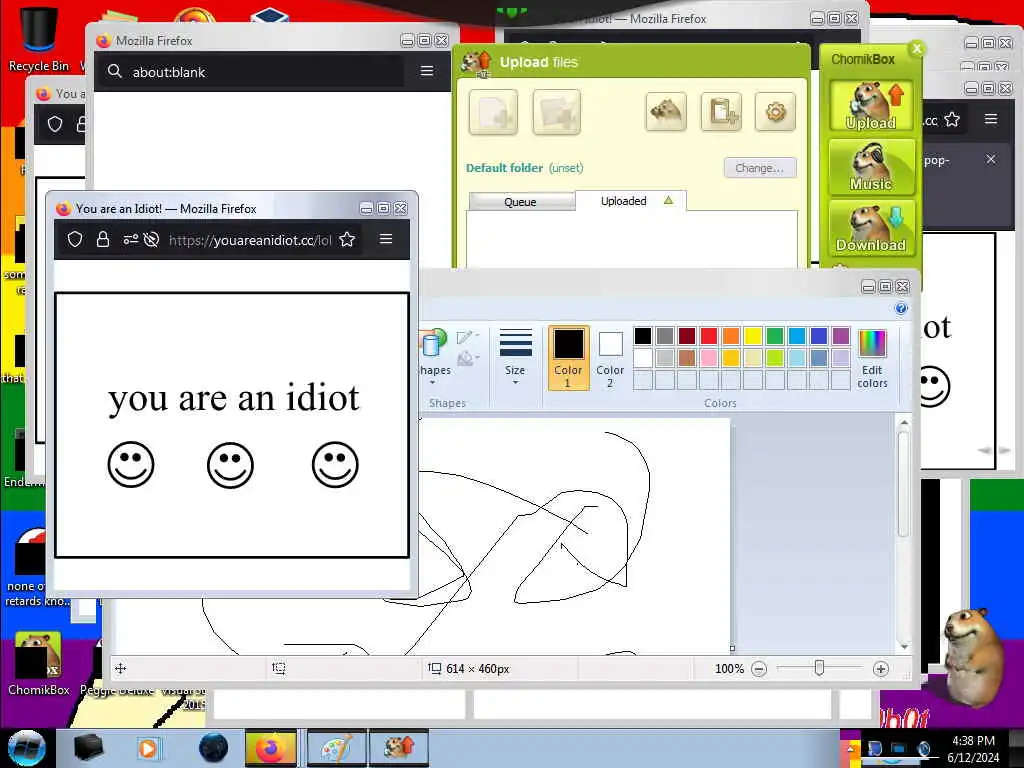Show hidden tray icons arrow
This screenshot has width=1024, height=768.
pos(851,749)
